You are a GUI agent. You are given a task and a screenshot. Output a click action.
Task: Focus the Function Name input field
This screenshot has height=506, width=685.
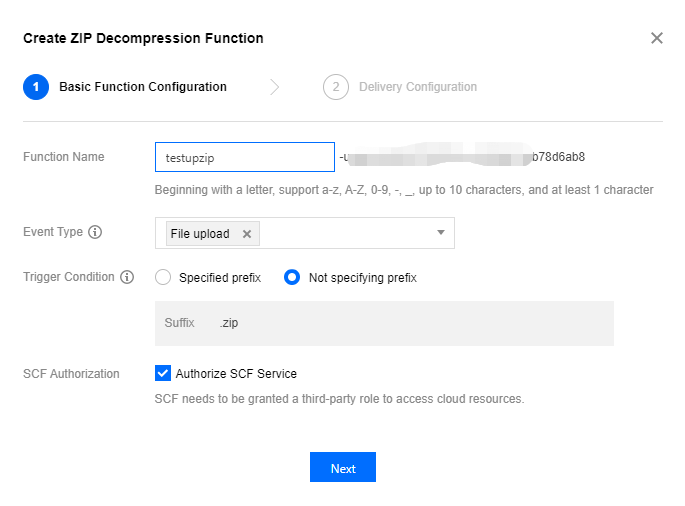(x=244, y=157)
